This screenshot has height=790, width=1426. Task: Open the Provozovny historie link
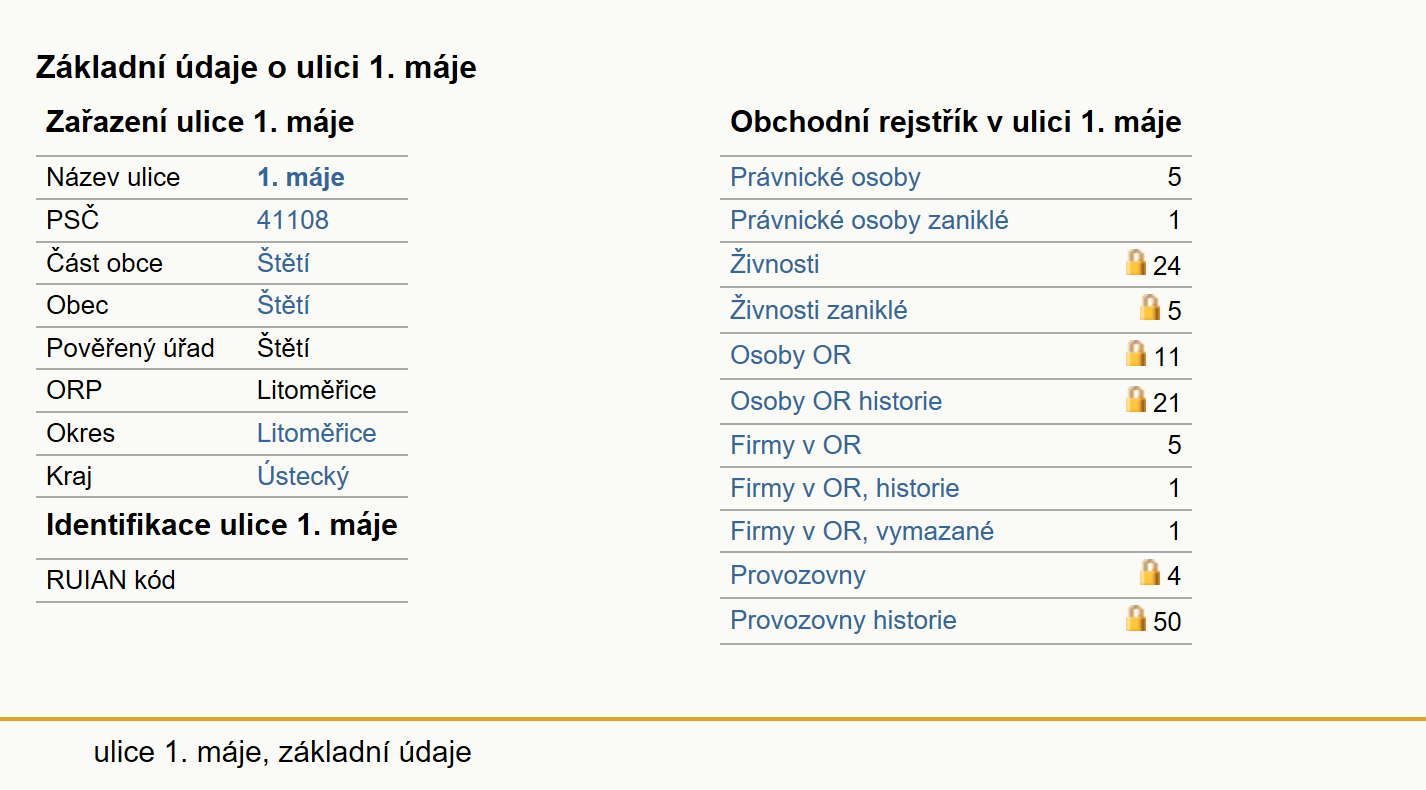[x=843, y=620]
